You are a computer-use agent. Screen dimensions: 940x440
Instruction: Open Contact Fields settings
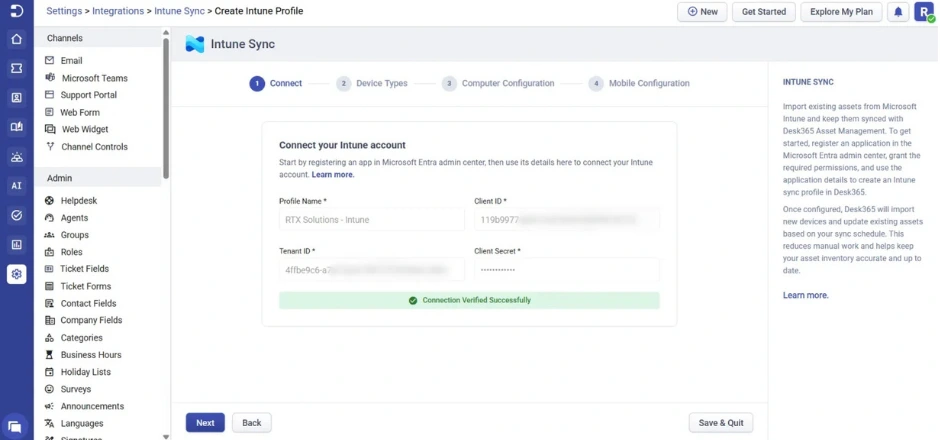pyautogui.click(x=88, y=303)
